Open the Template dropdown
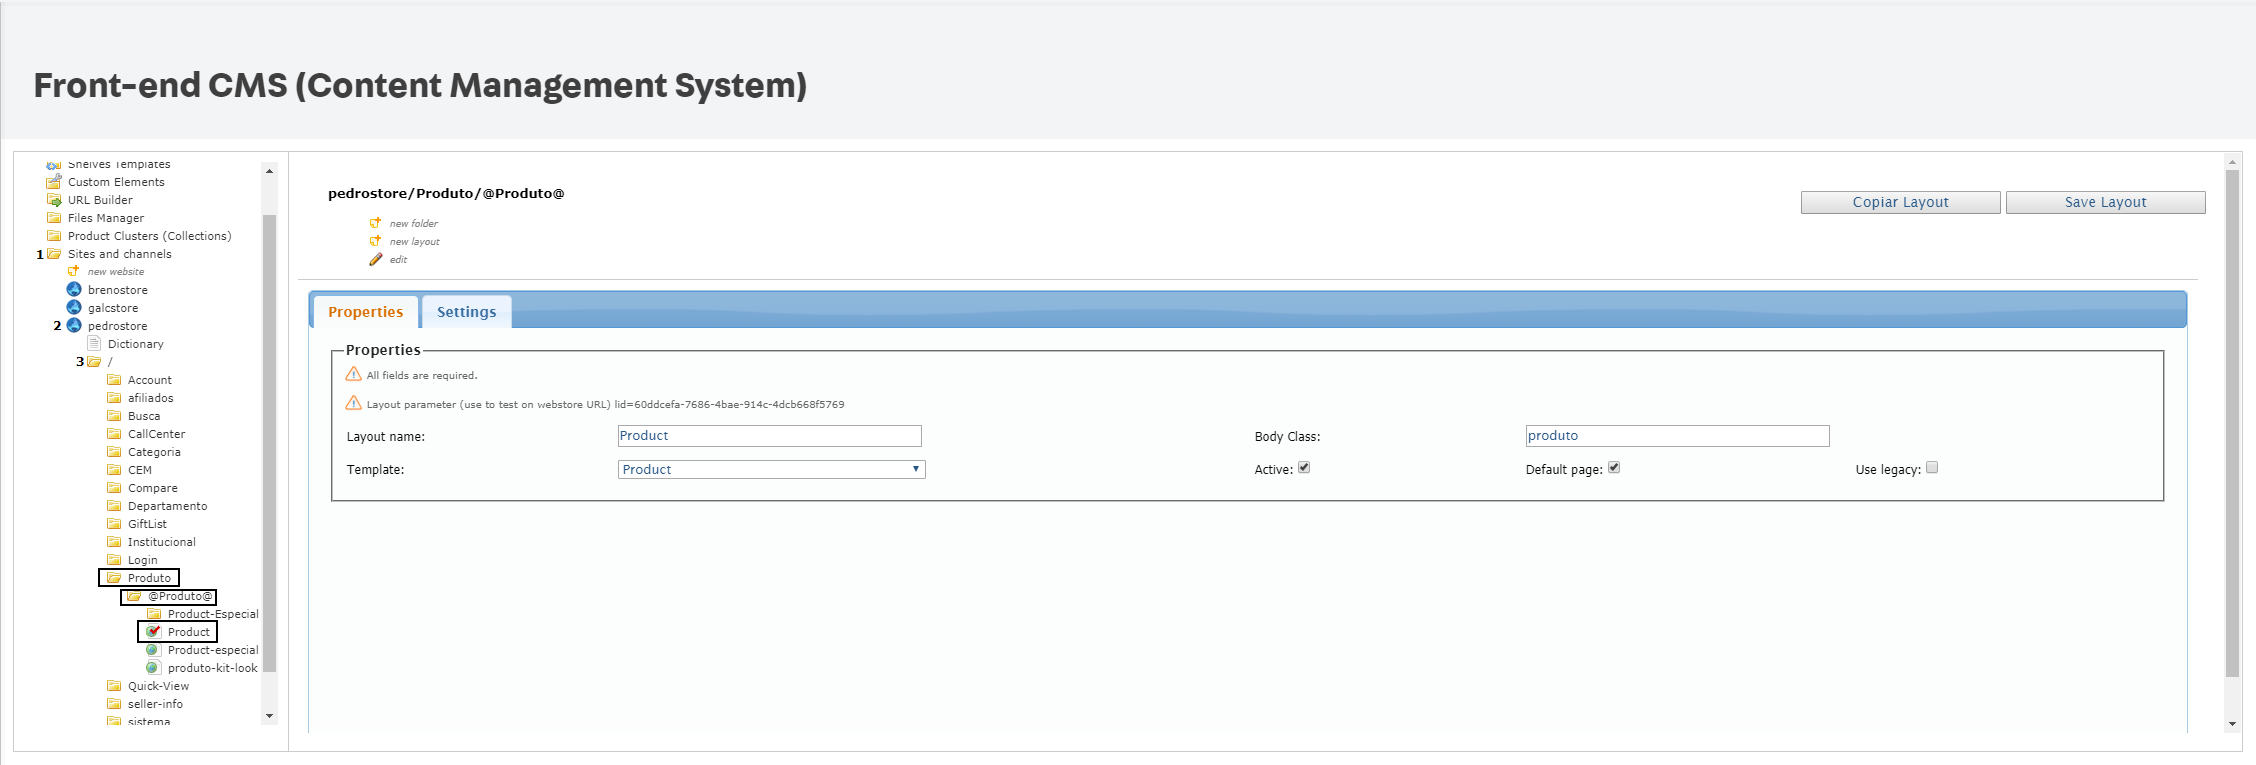The height and width of the screenshot is (765, 2256). (x=771, y=469)
